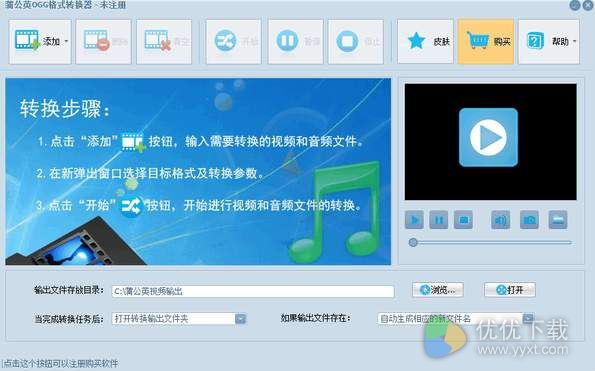
Task: Toggle the volume speaker icon under preview
Action: point(501,220)
